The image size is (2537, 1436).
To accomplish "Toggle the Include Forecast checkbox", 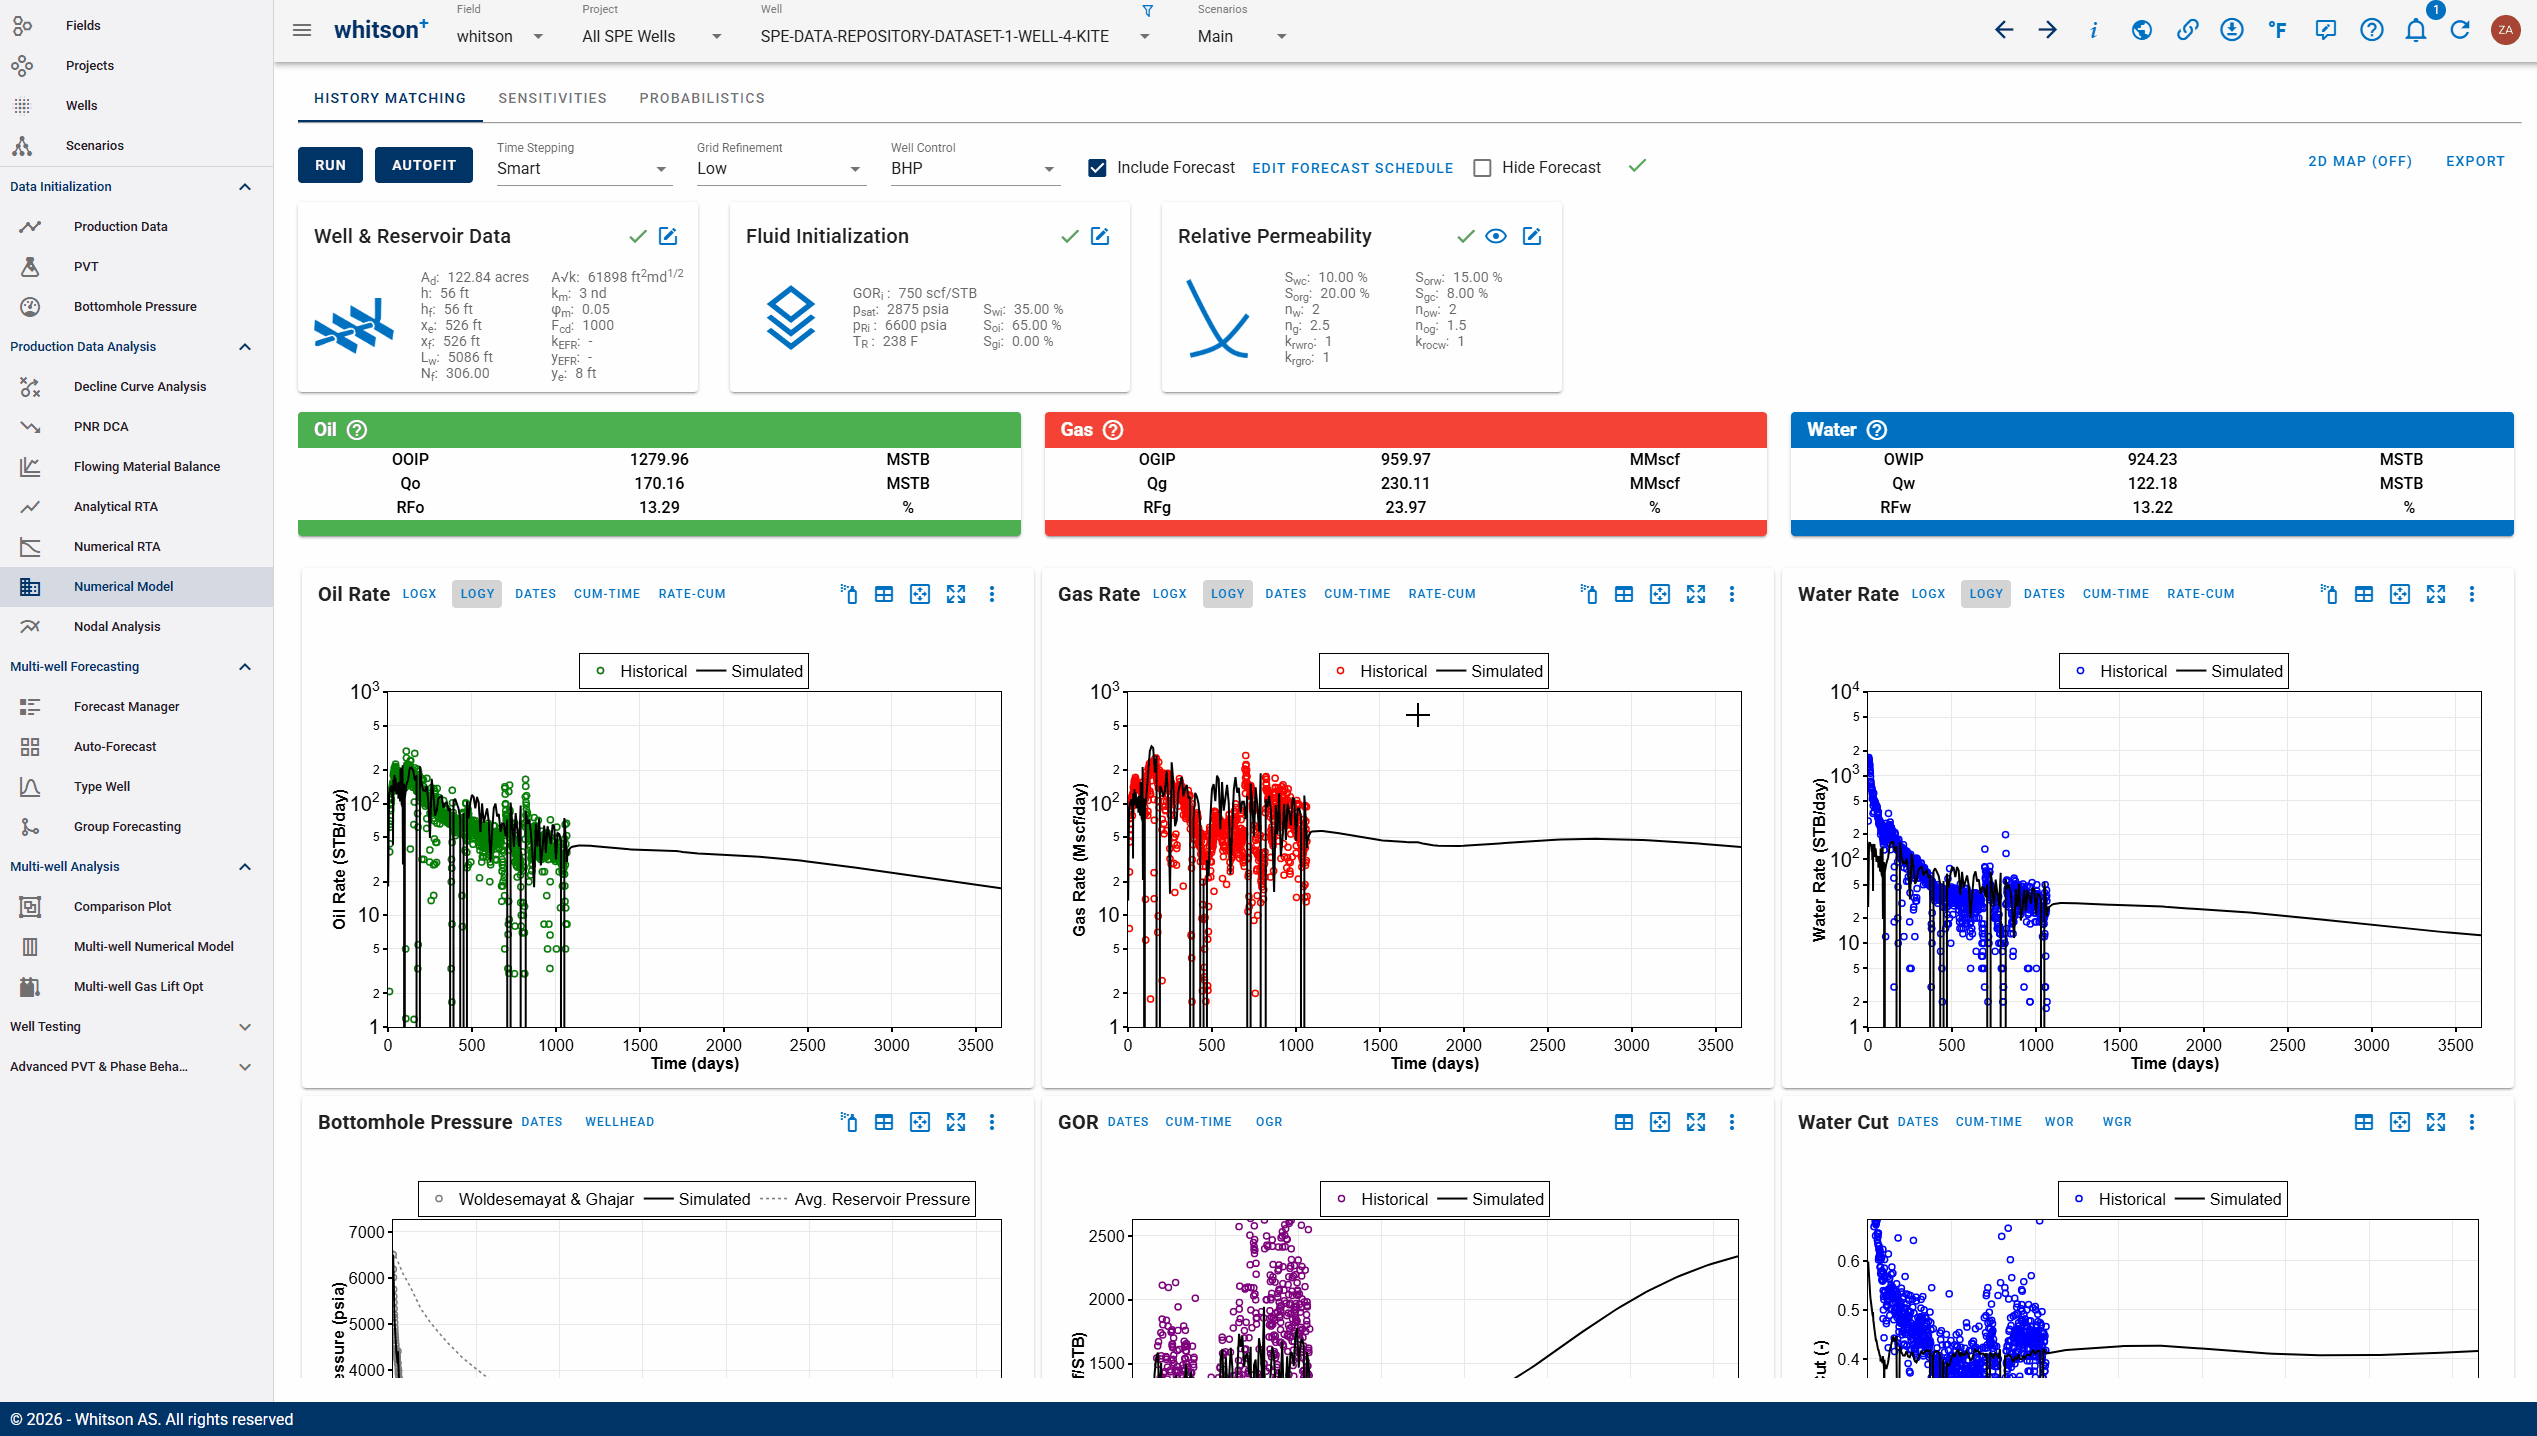I will (1097, 168).
